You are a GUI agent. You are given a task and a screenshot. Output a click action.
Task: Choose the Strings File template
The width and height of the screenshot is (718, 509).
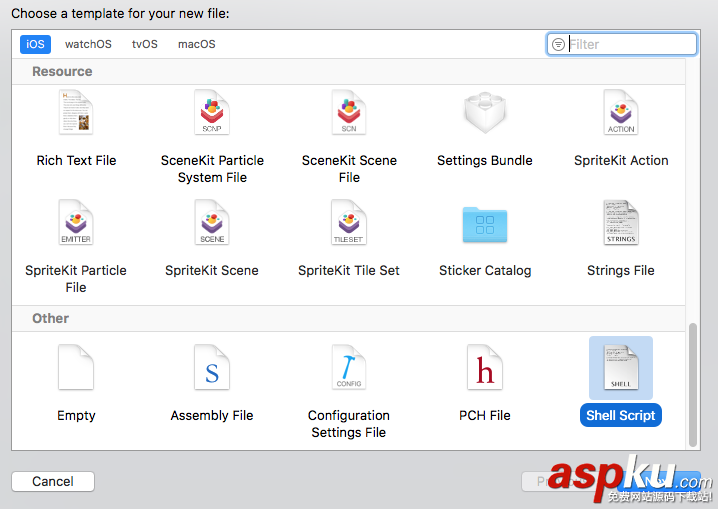click(x=621, y=223)
